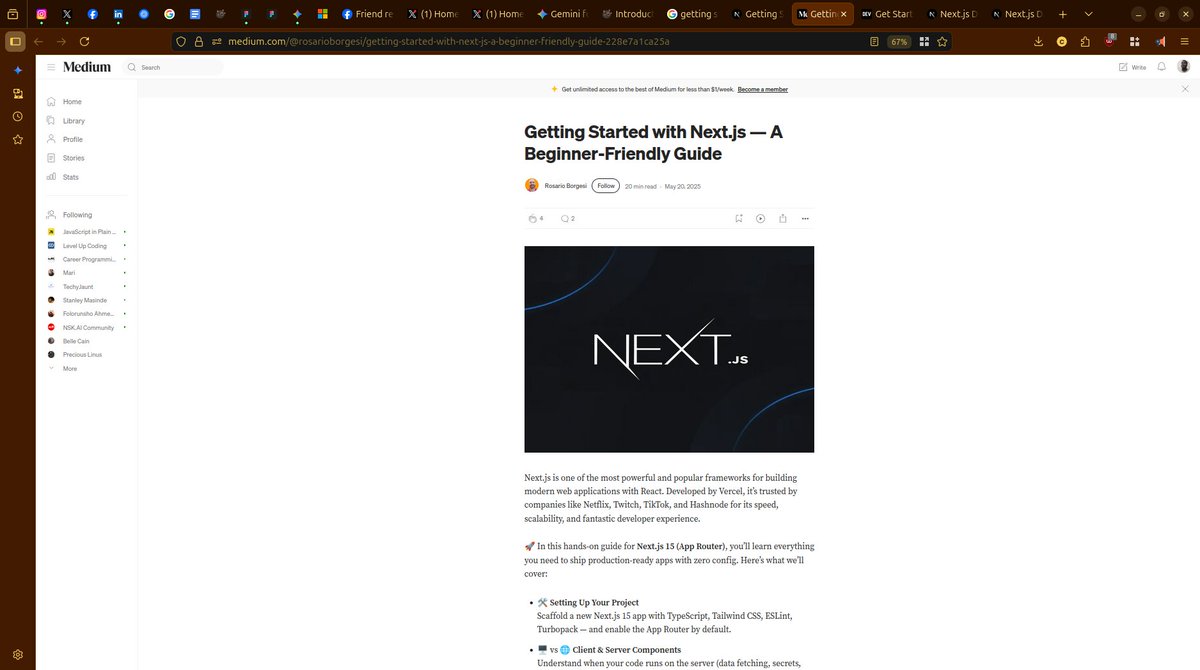Open Stanley Masinde in following list
The width and height of the screenshot is (1200, 670).
87,300
